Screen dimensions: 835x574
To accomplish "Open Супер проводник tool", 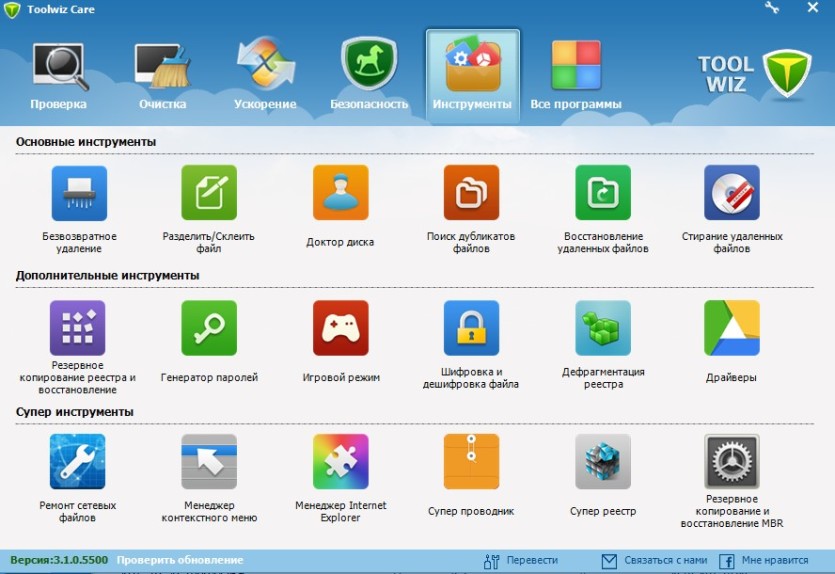I will (471, 462).
